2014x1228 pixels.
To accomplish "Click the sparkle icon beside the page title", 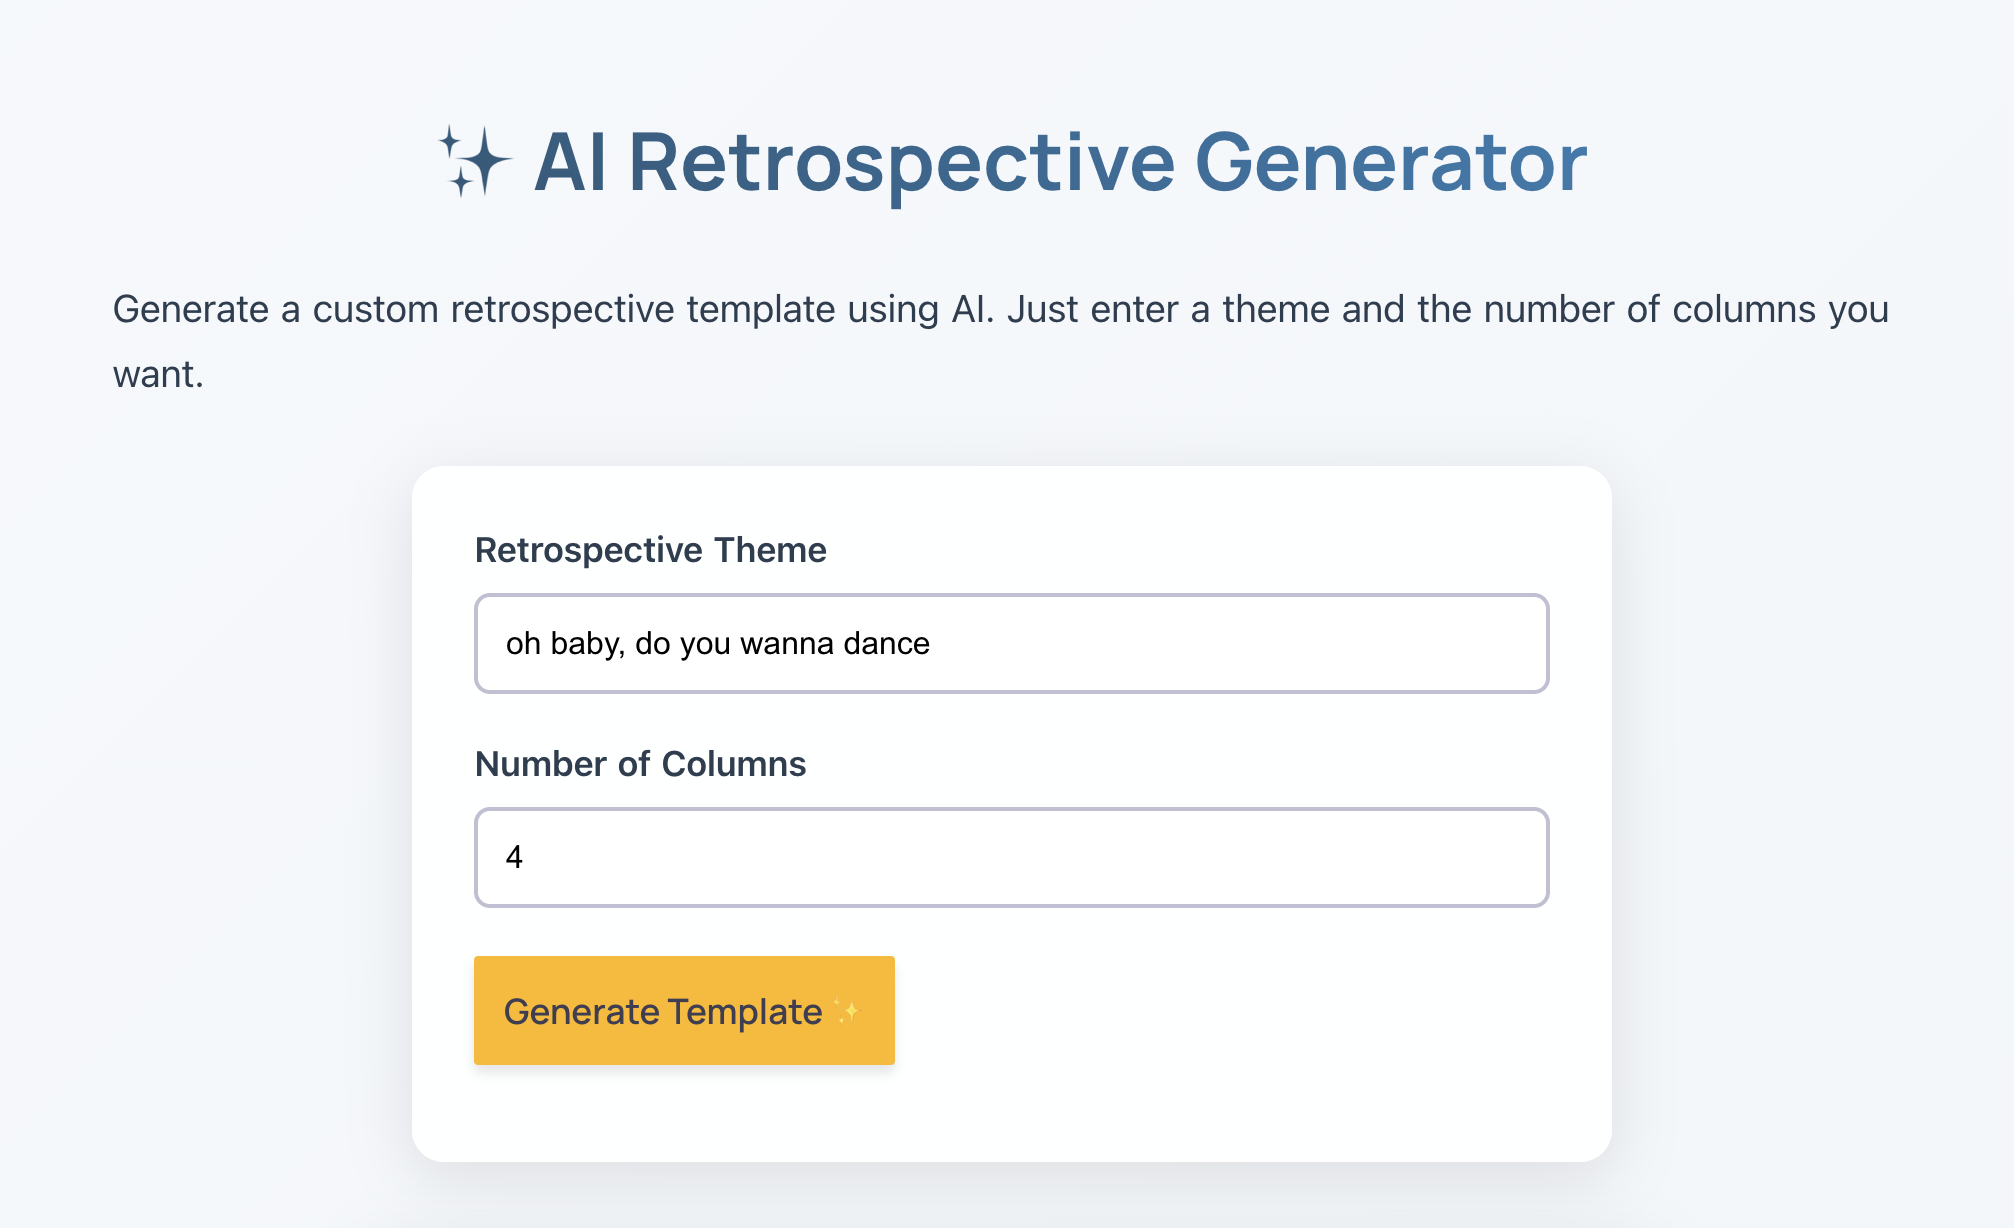I will [x=474, y=162].
